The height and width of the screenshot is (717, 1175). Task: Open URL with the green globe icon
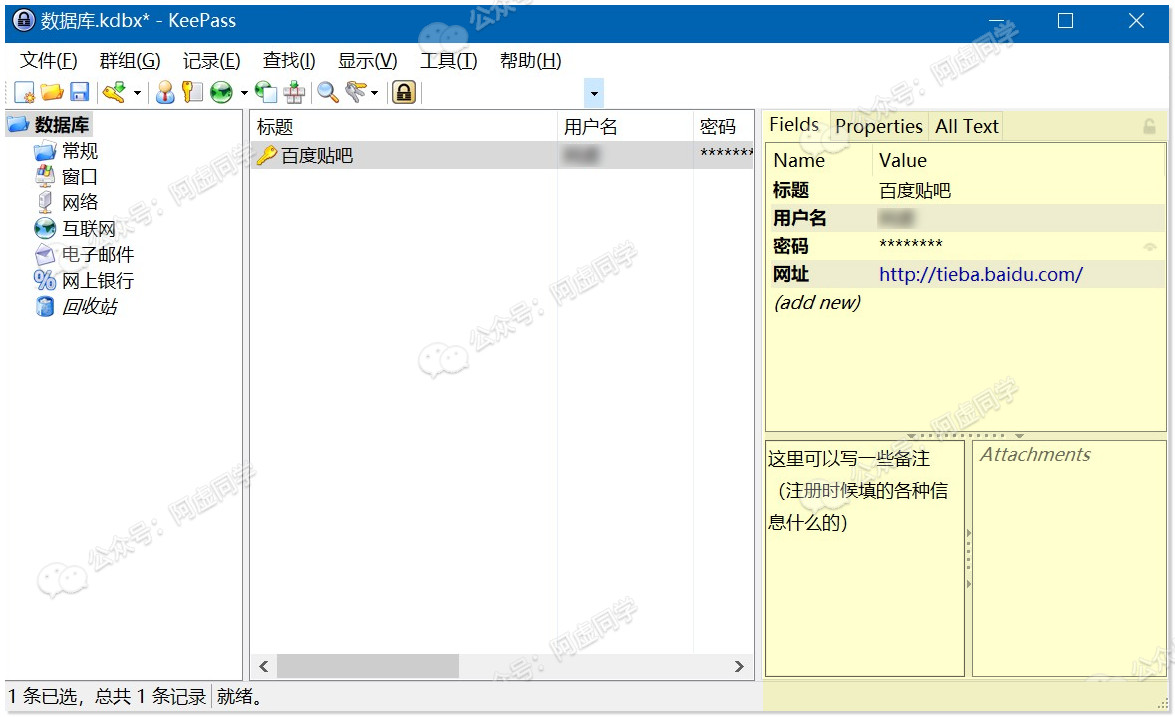[x=222, y=92]
